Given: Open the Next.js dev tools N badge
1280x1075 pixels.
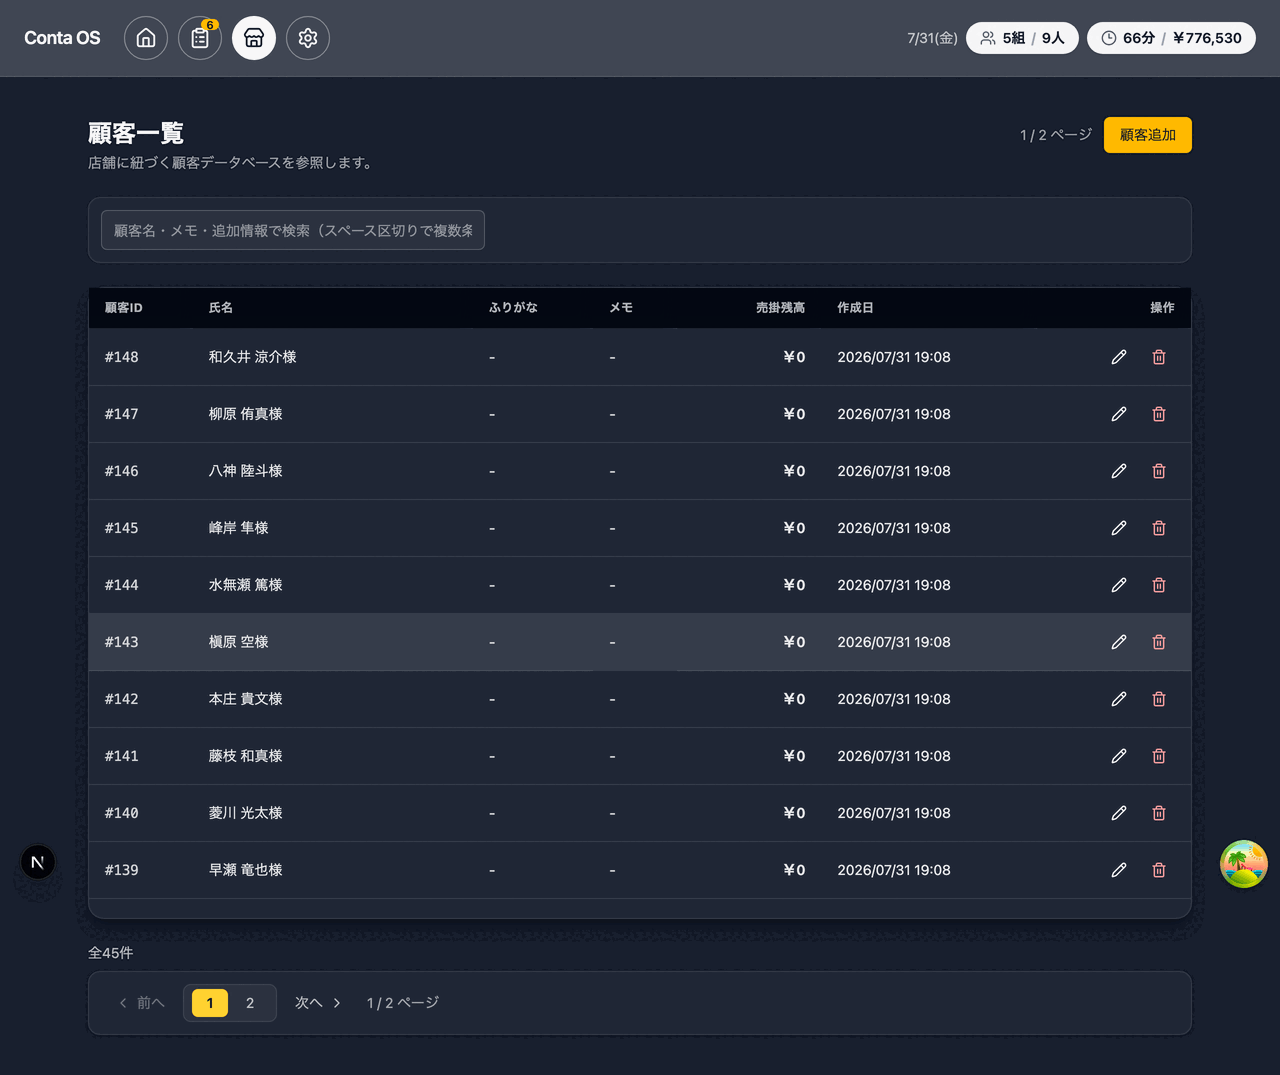Looking at the screenshot, I should click(x=38, y=862).
